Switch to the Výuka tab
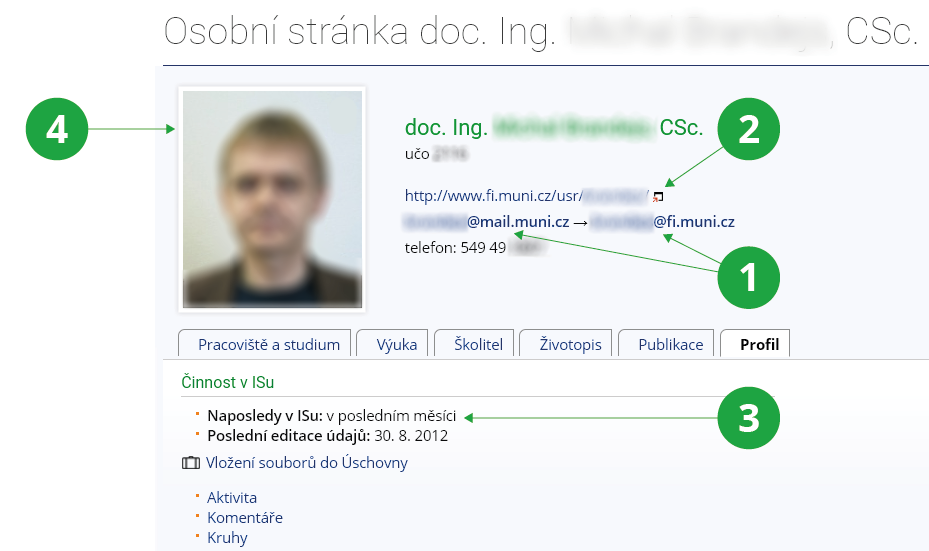Image resolution: width=929 pixels, height=551 pixels. 397,344
